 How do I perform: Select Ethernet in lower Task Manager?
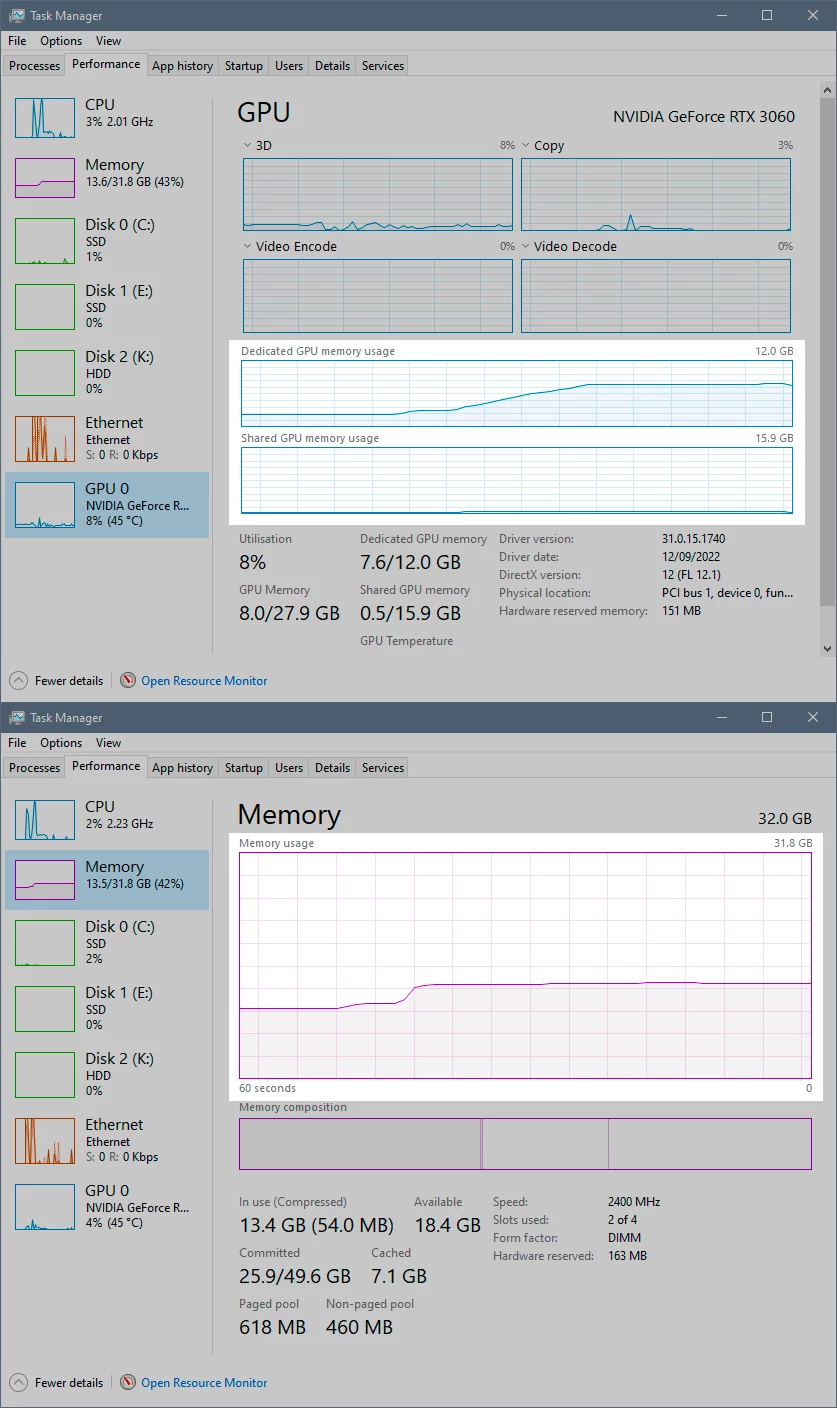click(107, 1141)
